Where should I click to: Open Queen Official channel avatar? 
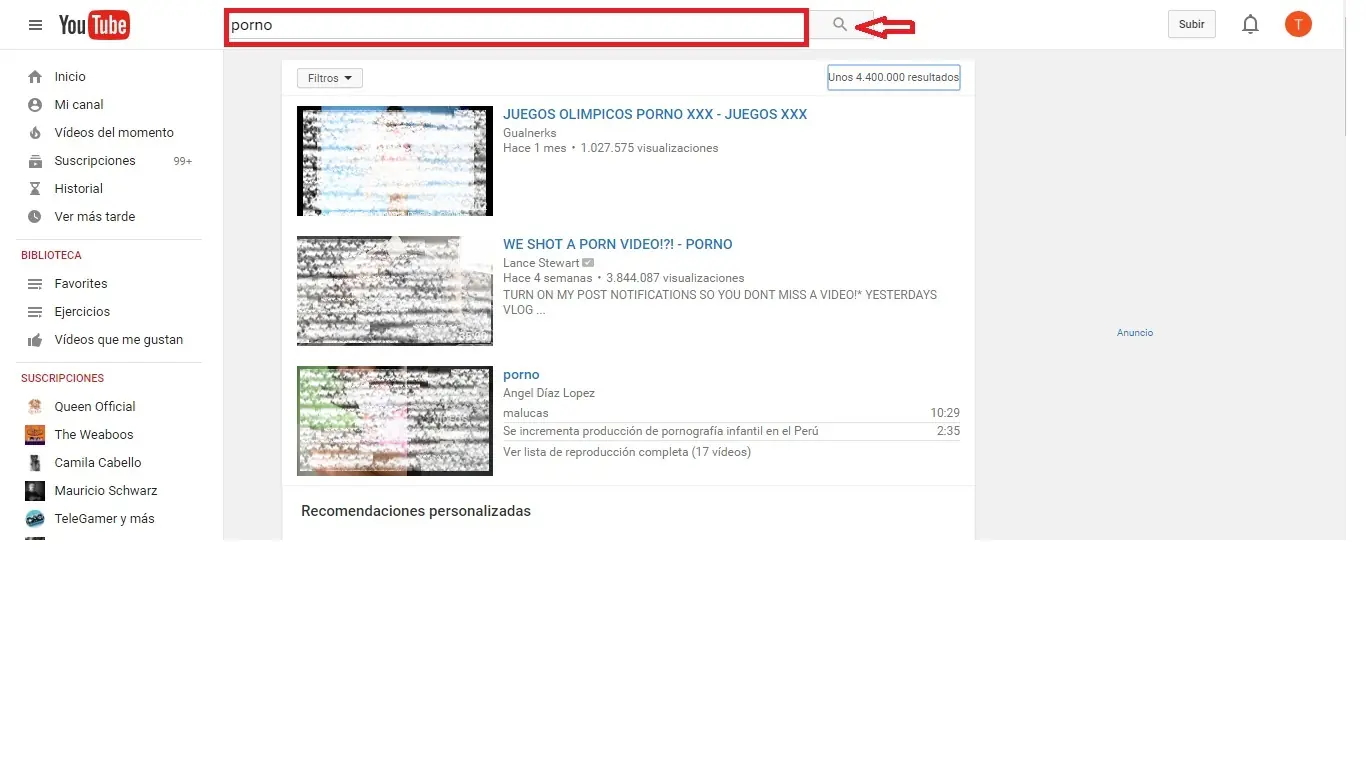[x=35, y=407]
